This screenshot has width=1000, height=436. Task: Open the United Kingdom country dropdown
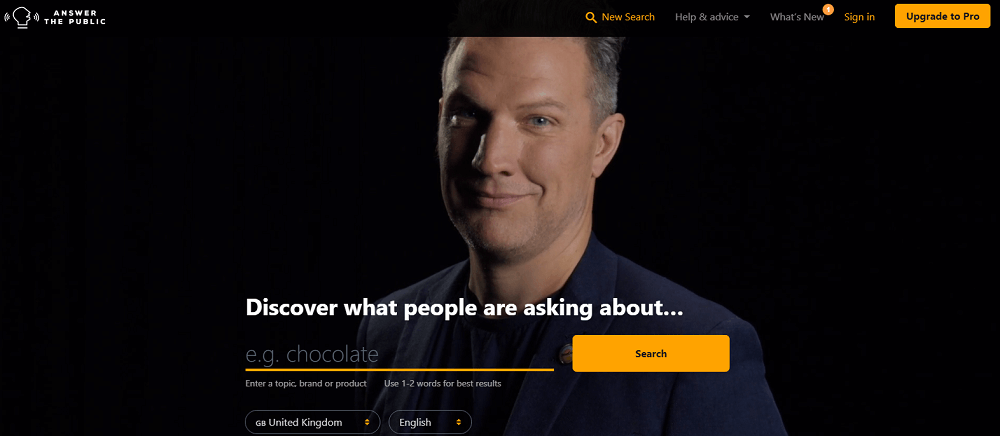coord(312,422)
